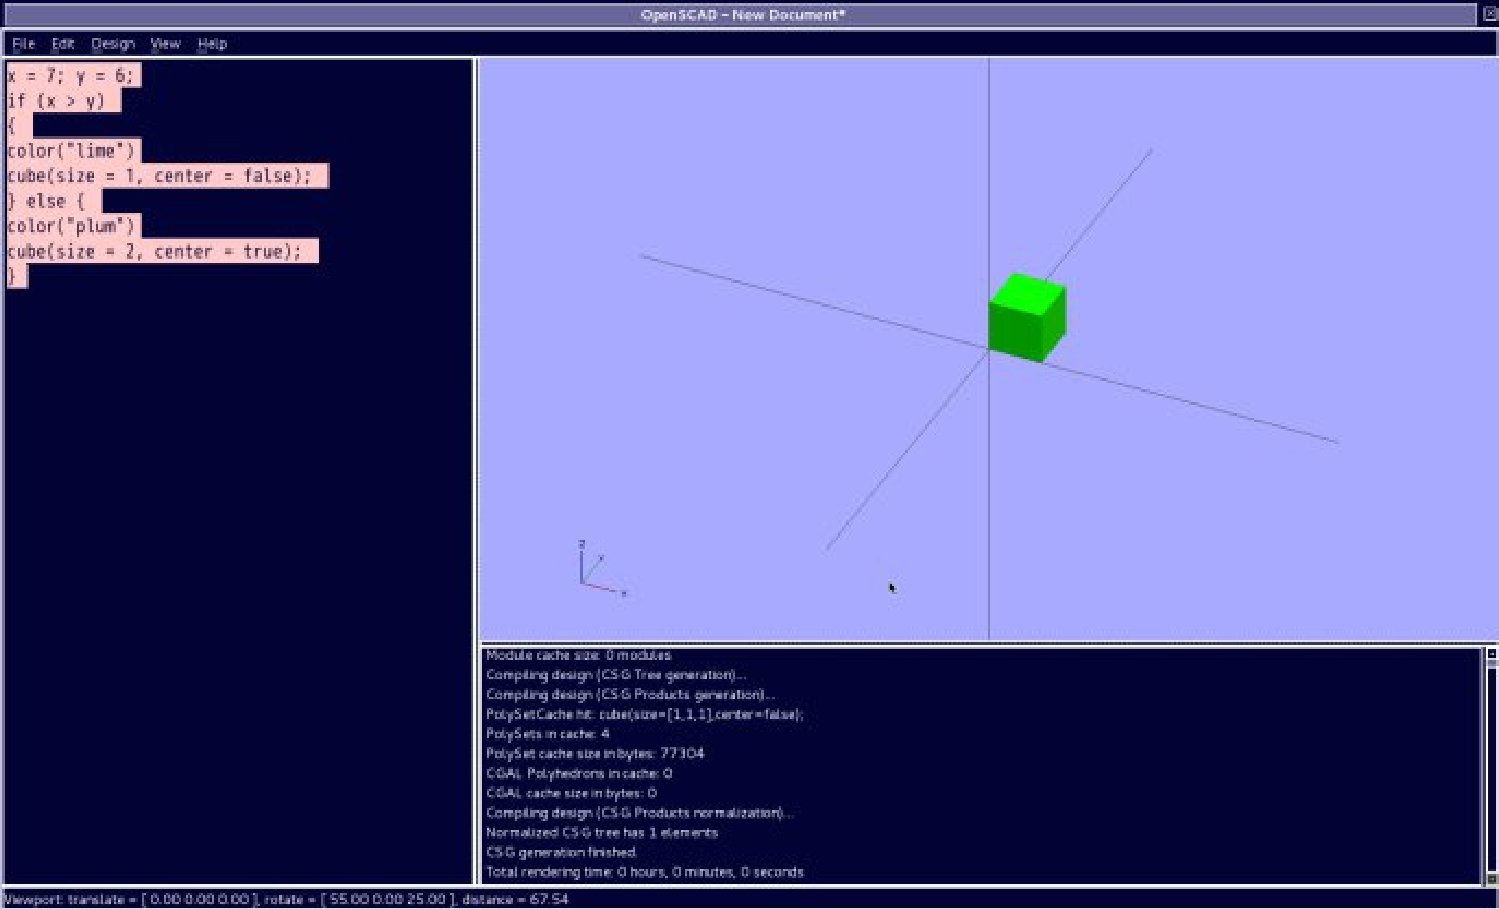The width and height of the screenshot is (1499, 909).
Task: Click the console scrollbar up arrow
Action: (1491, 654)
